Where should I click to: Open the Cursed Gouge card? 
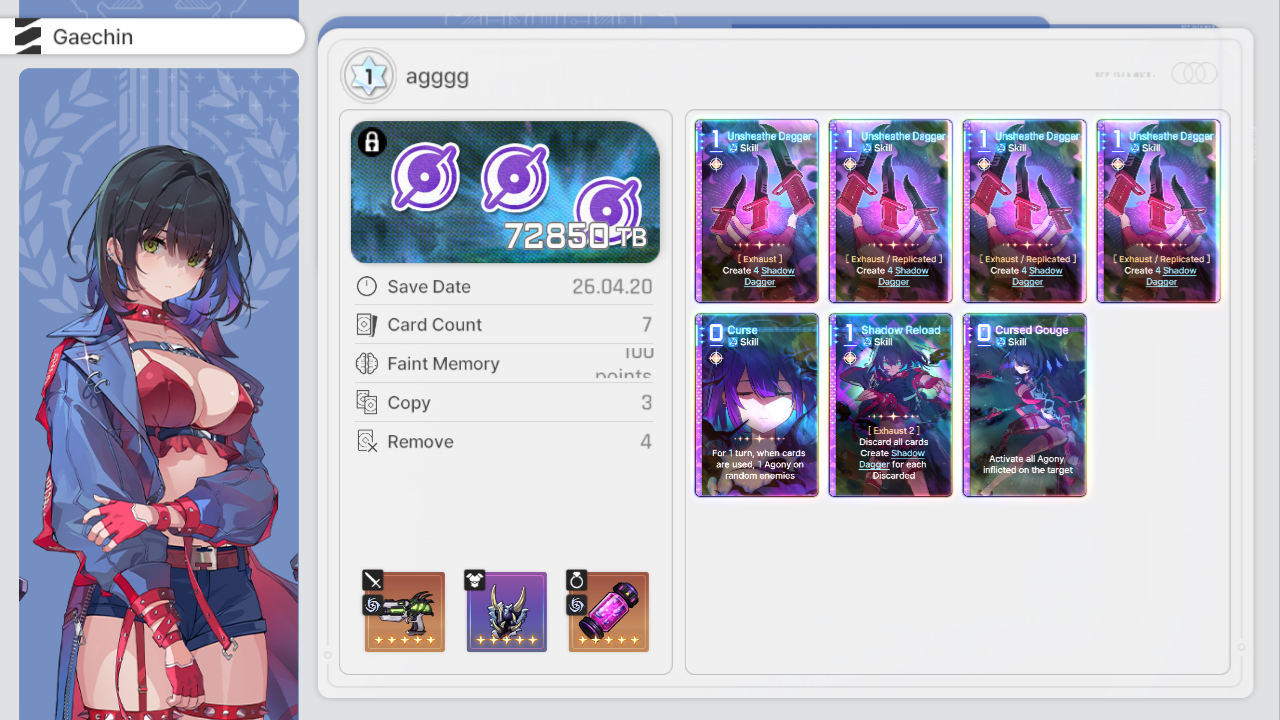coord(1025,405)
